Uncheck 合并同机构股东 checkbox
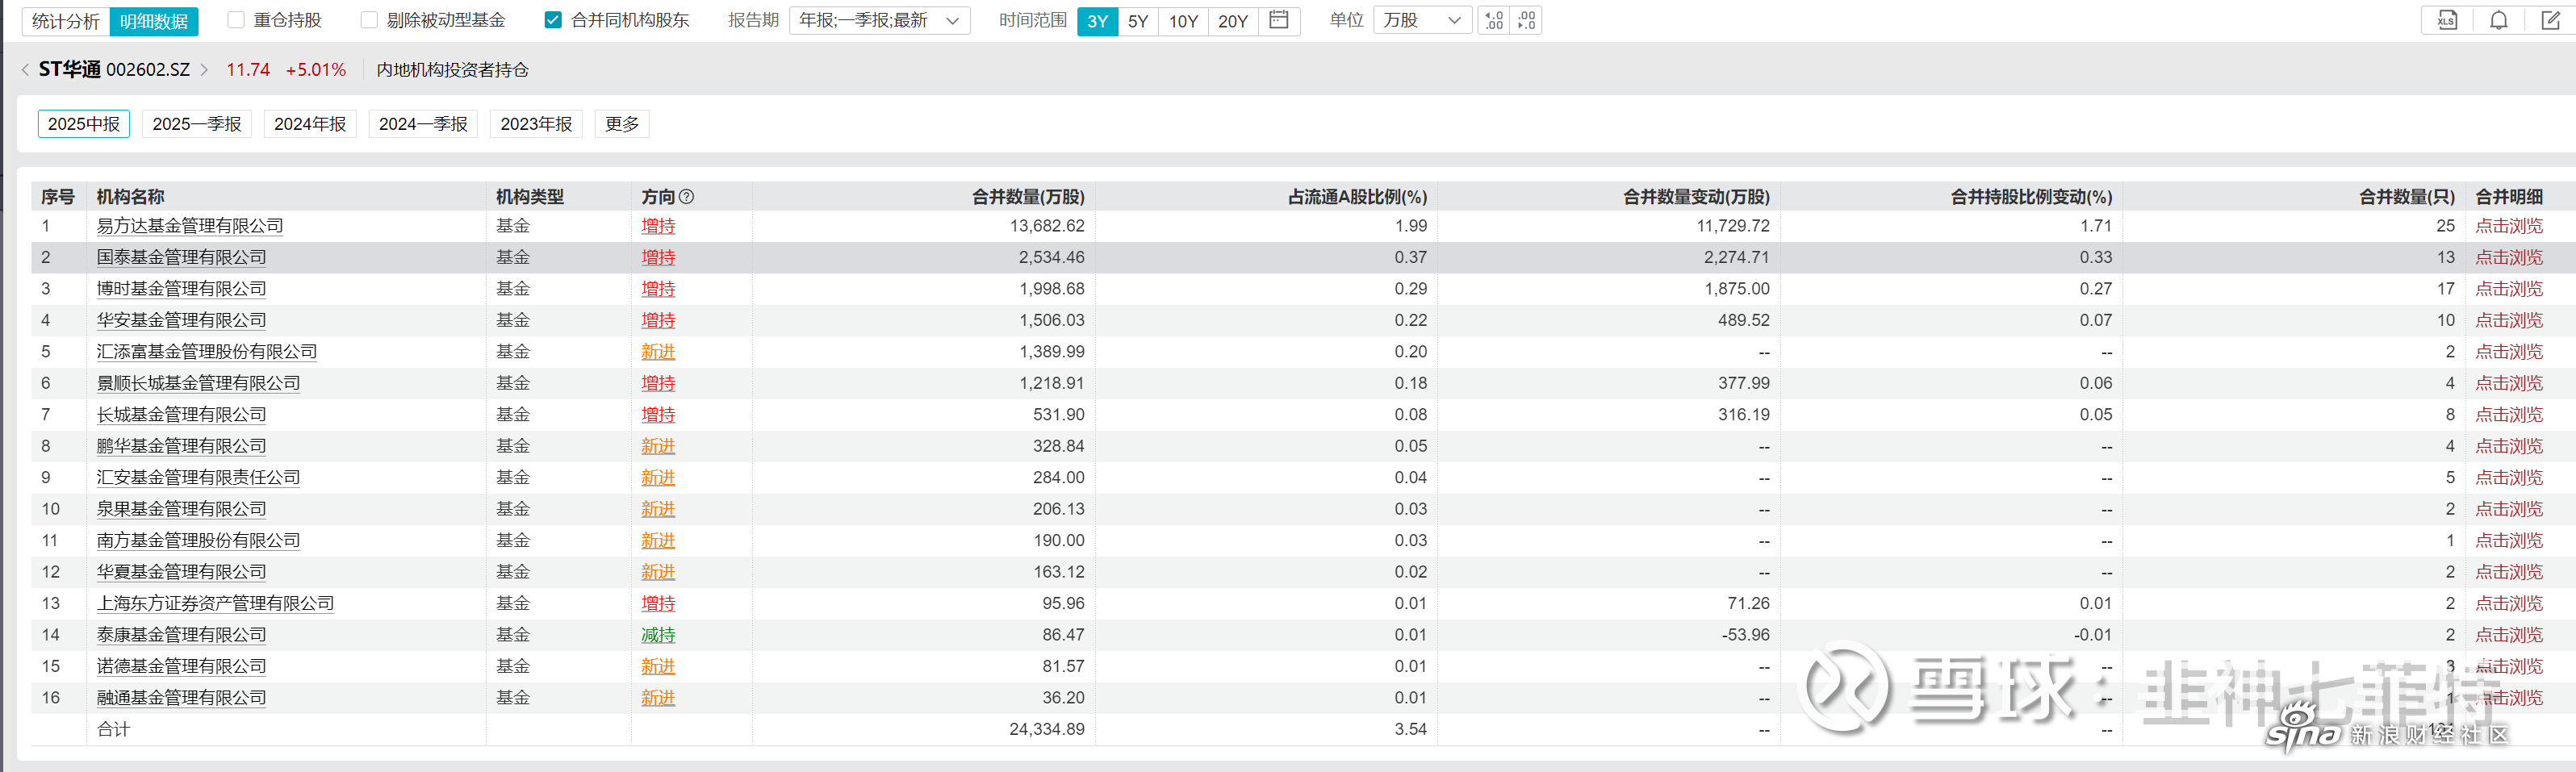2576x772 pixels. coord(553,20)
